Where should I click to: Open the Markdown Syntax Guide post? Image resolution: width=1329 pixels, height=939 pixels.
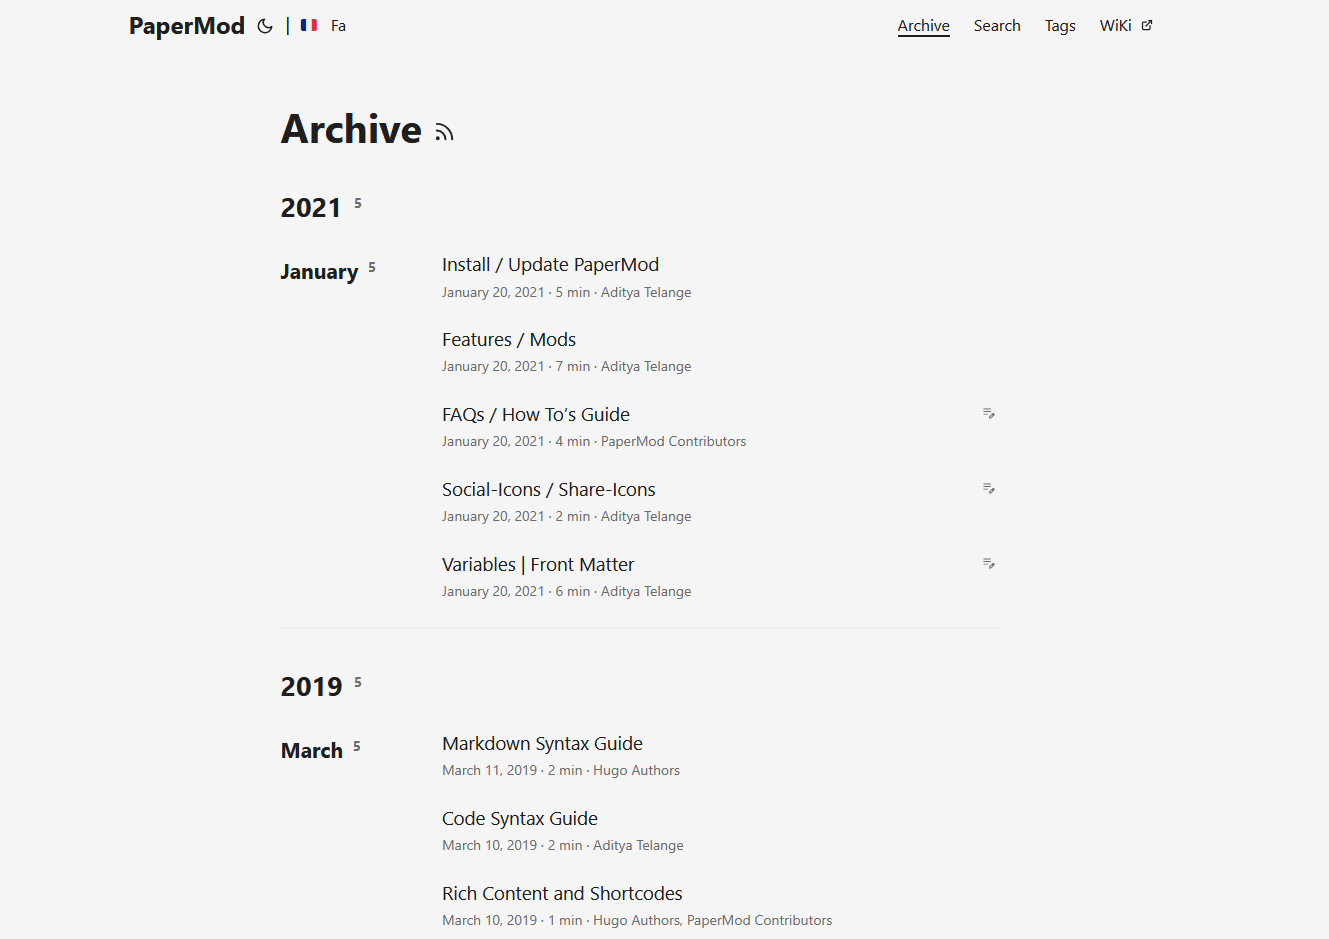click(542, 744)
